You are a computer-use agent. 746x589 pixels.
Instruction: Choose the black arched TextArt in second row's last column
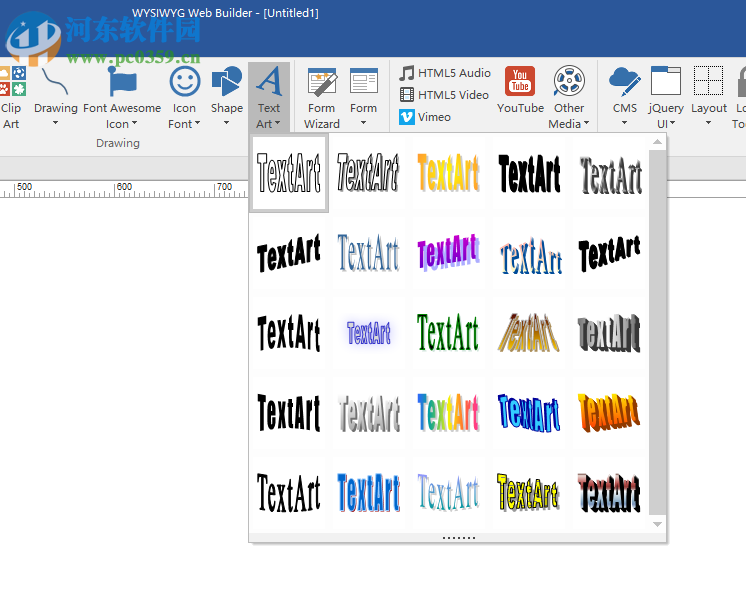(609, 253)
